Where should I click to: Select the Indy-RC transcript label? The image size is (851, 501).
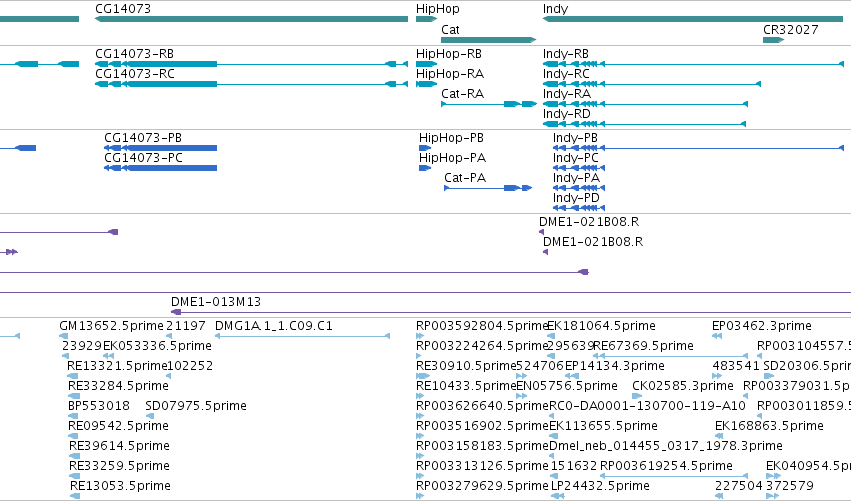click(x=566, y=74)
